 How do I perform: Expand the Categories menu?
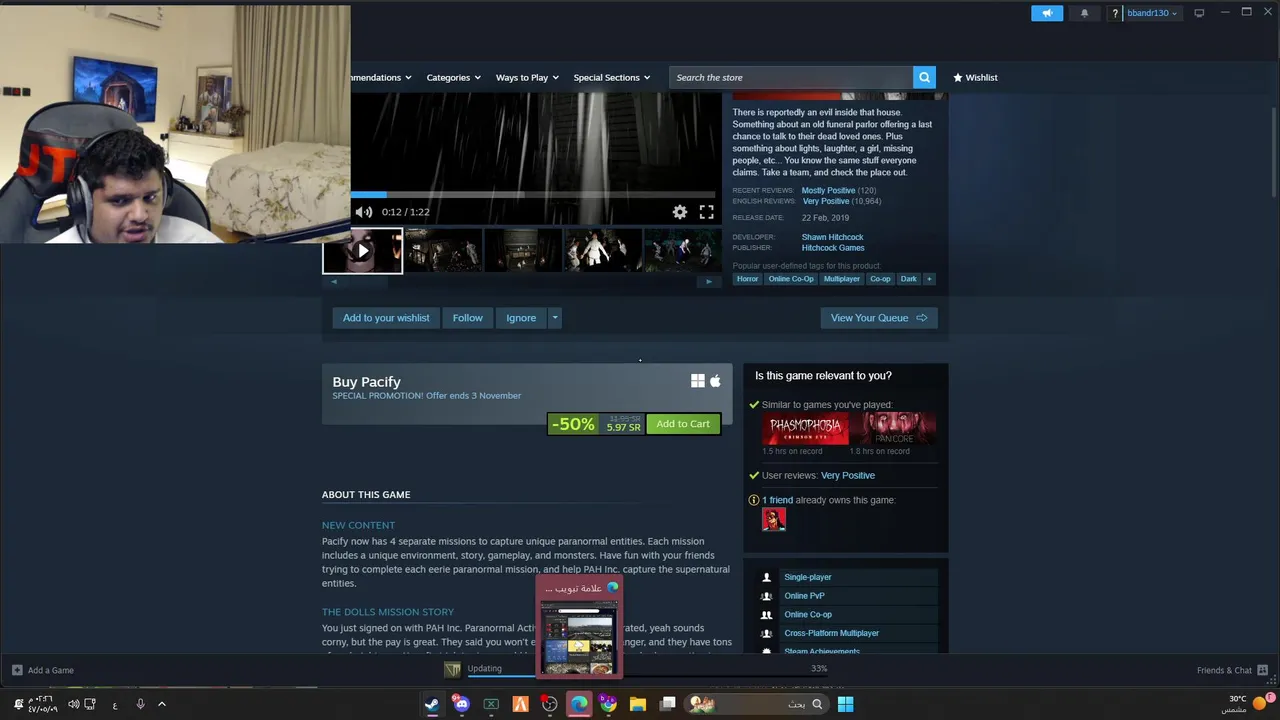(453, 77)
